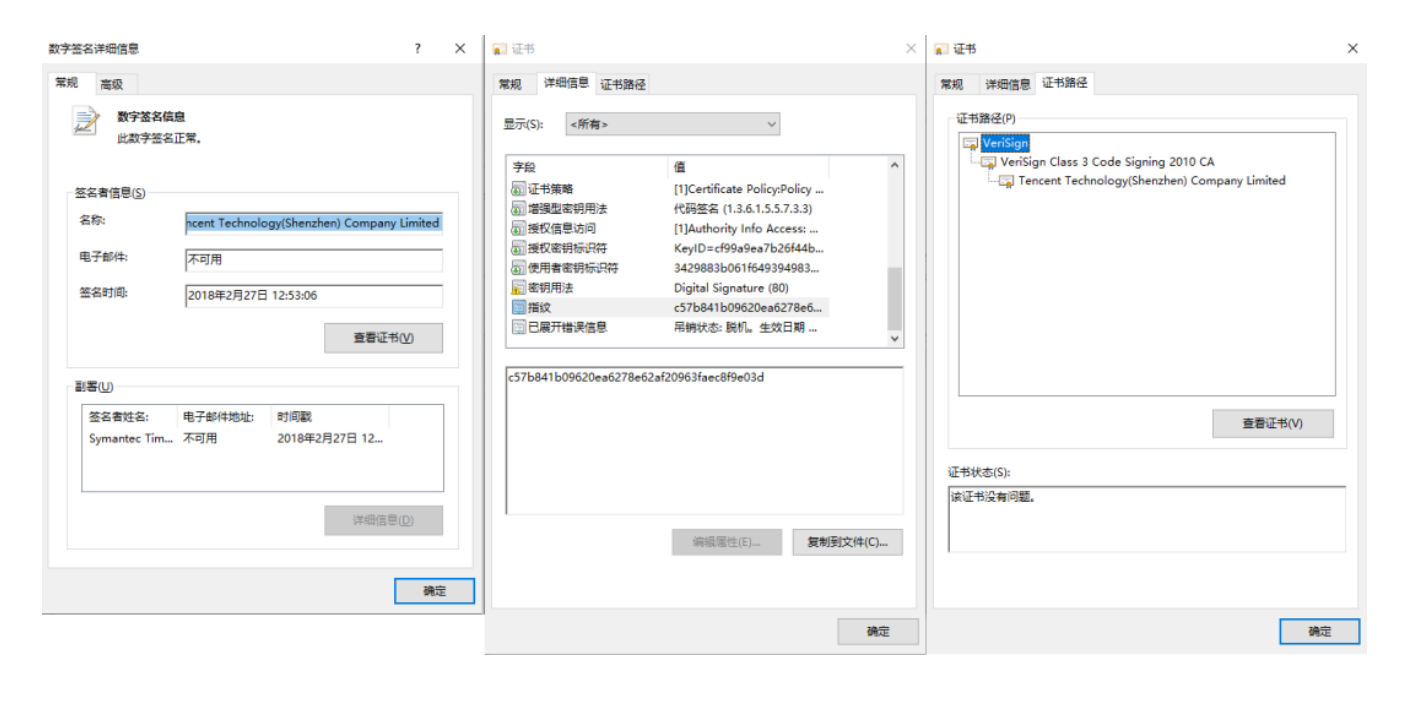The width and height of the screenshot is (1406, 719).
Task: Click the 授权信息访问 field icon
Action: coord(518,229)
